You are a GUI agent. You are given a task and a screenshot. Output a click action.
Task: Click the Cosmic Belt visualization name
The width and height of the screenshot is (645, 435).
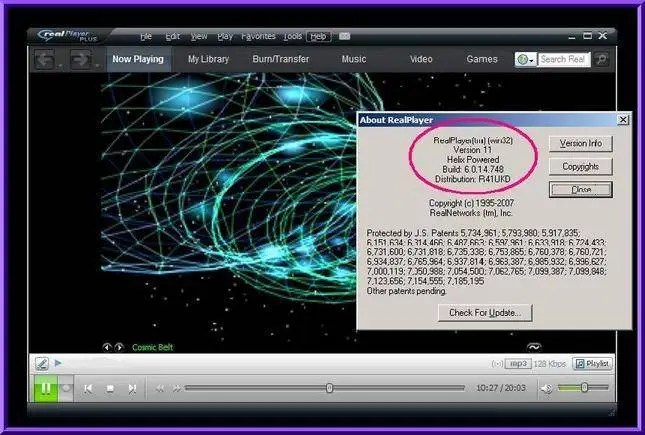tap(153, 347)
